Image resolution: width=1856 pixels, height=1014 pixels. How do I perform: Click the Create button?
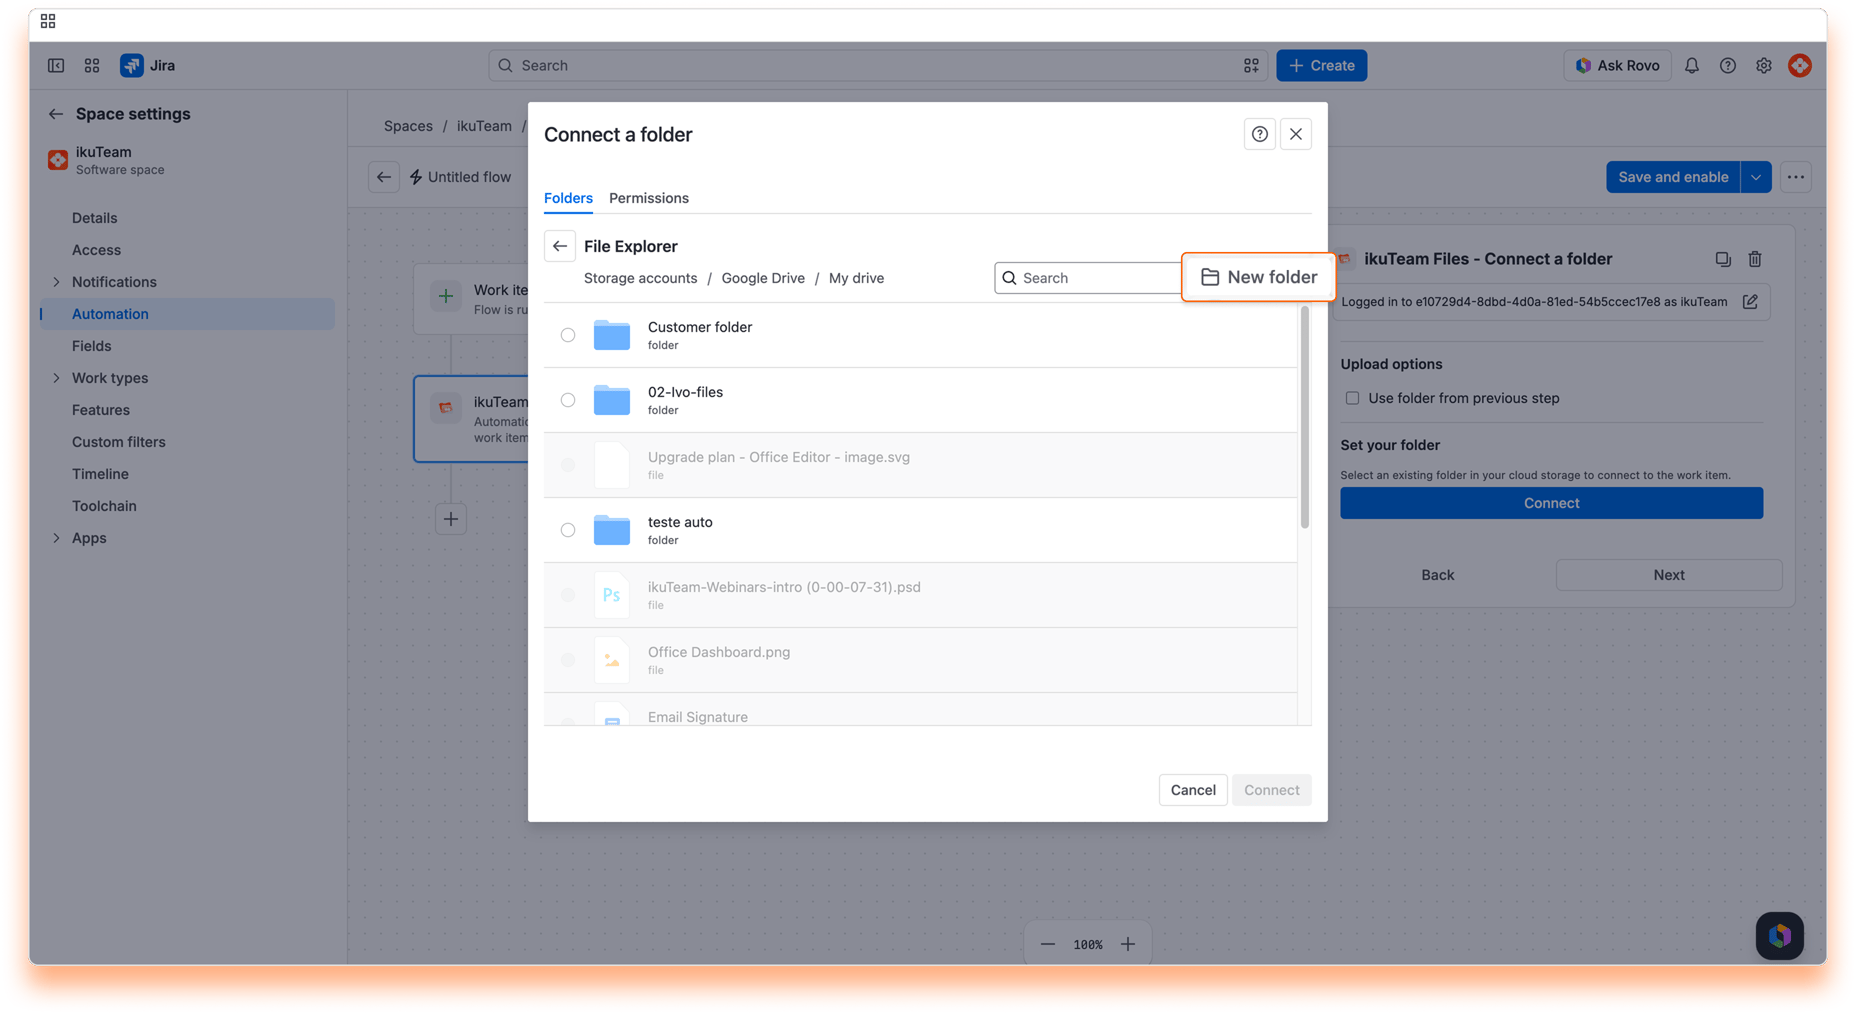1321,65
